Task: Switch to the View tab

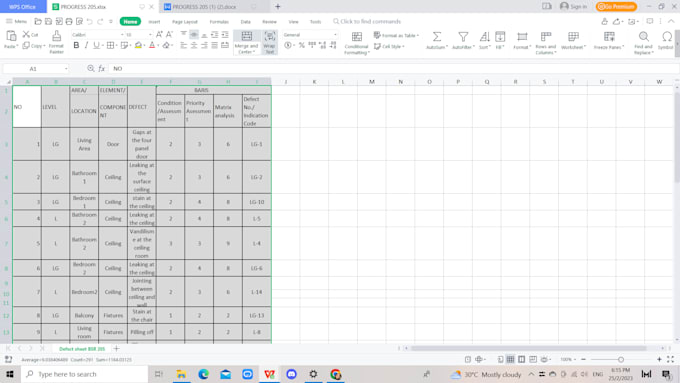Action: [294, 22]
